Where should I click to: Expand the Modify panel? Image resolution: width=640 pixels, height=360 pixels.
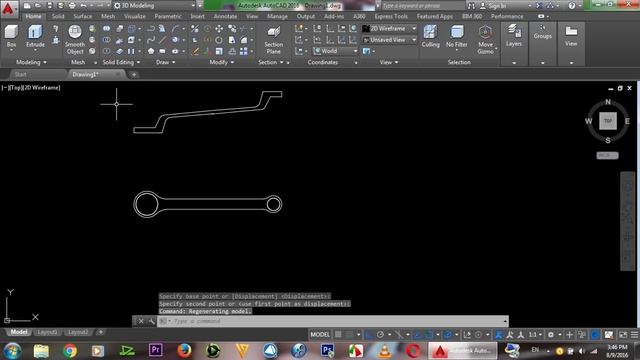pyautogui.click(x=222, y=62)
